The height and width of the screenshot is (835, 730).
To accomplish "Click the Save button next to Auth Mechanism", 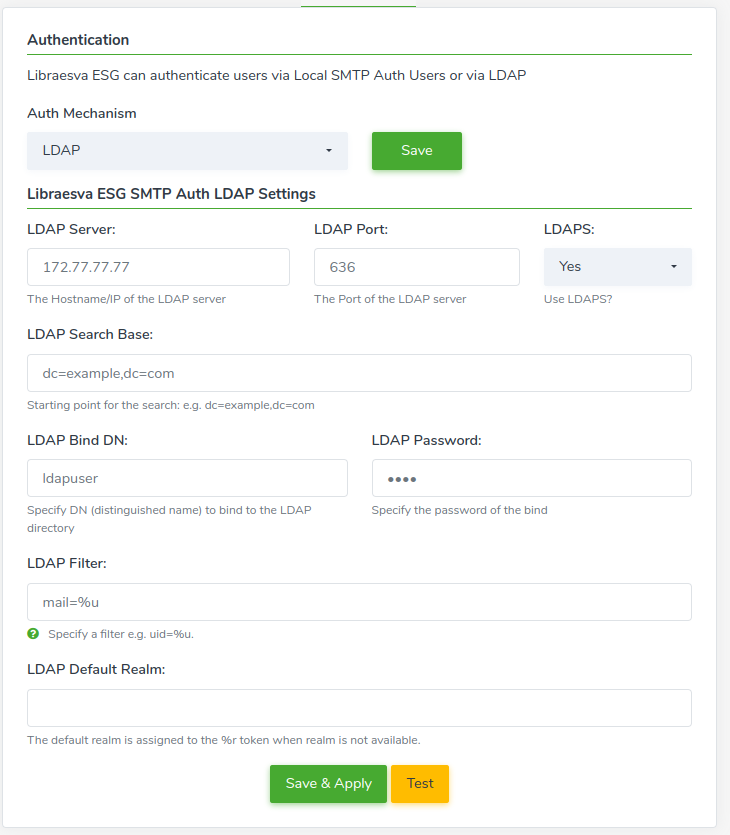I will (x=416, y=151).
